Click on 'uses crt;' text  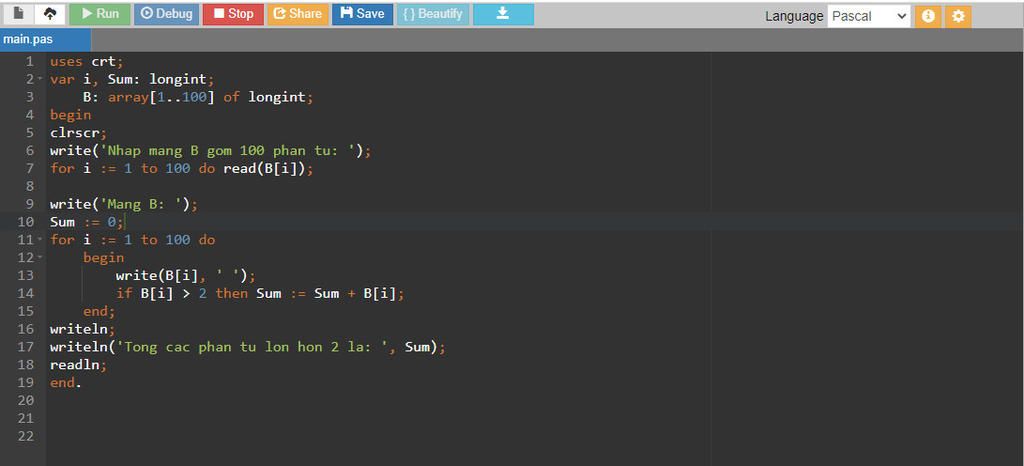pos(86,61)
